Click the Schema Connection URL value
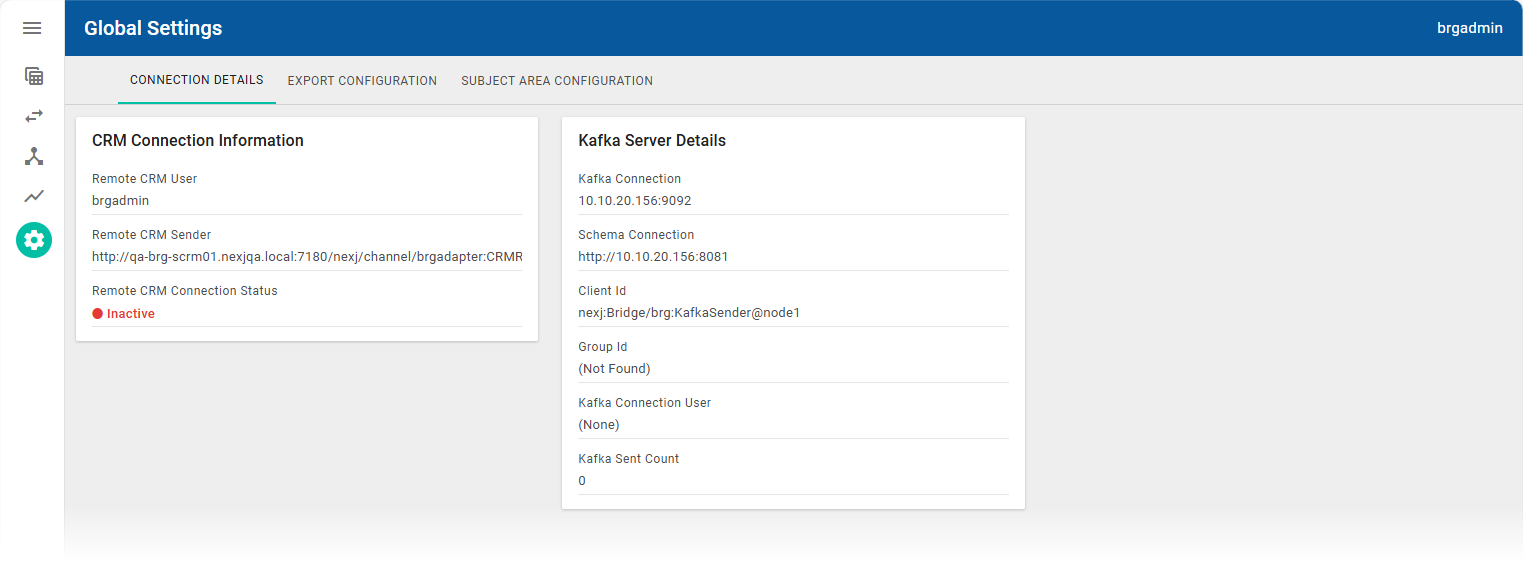The width and height of the screenshot is (1523, 561). tap(653, 257)
